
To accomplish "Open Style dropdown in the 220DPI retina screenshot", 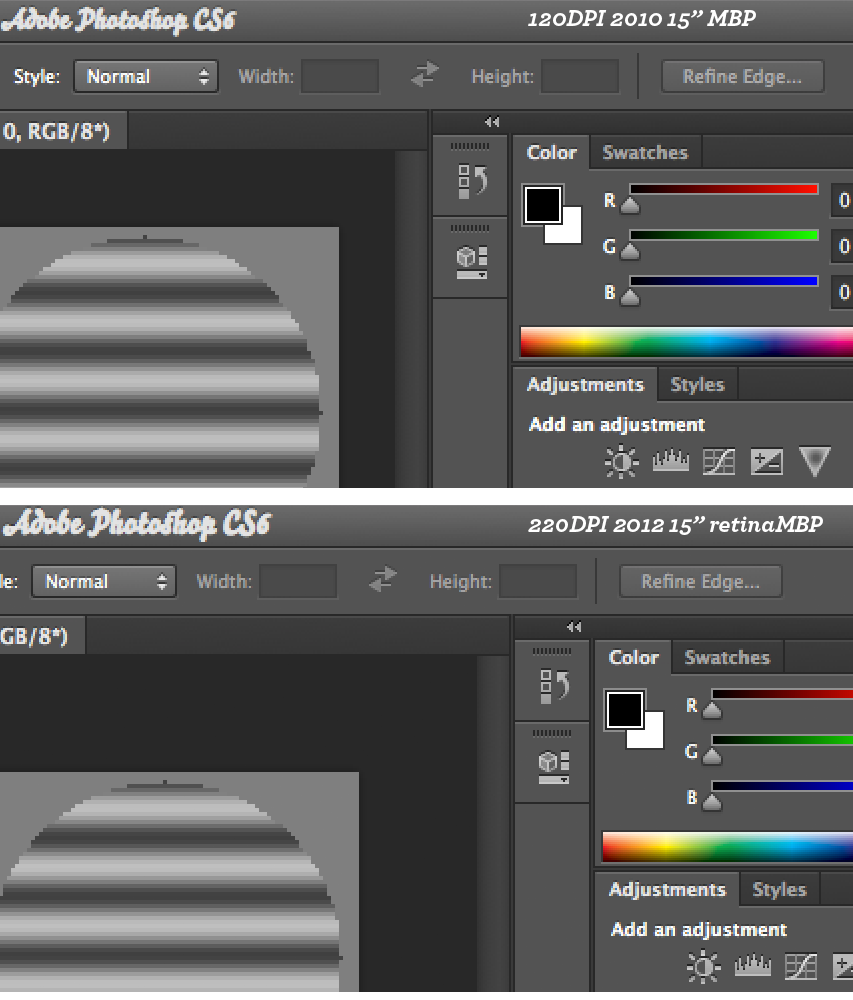I will [104, 582].
